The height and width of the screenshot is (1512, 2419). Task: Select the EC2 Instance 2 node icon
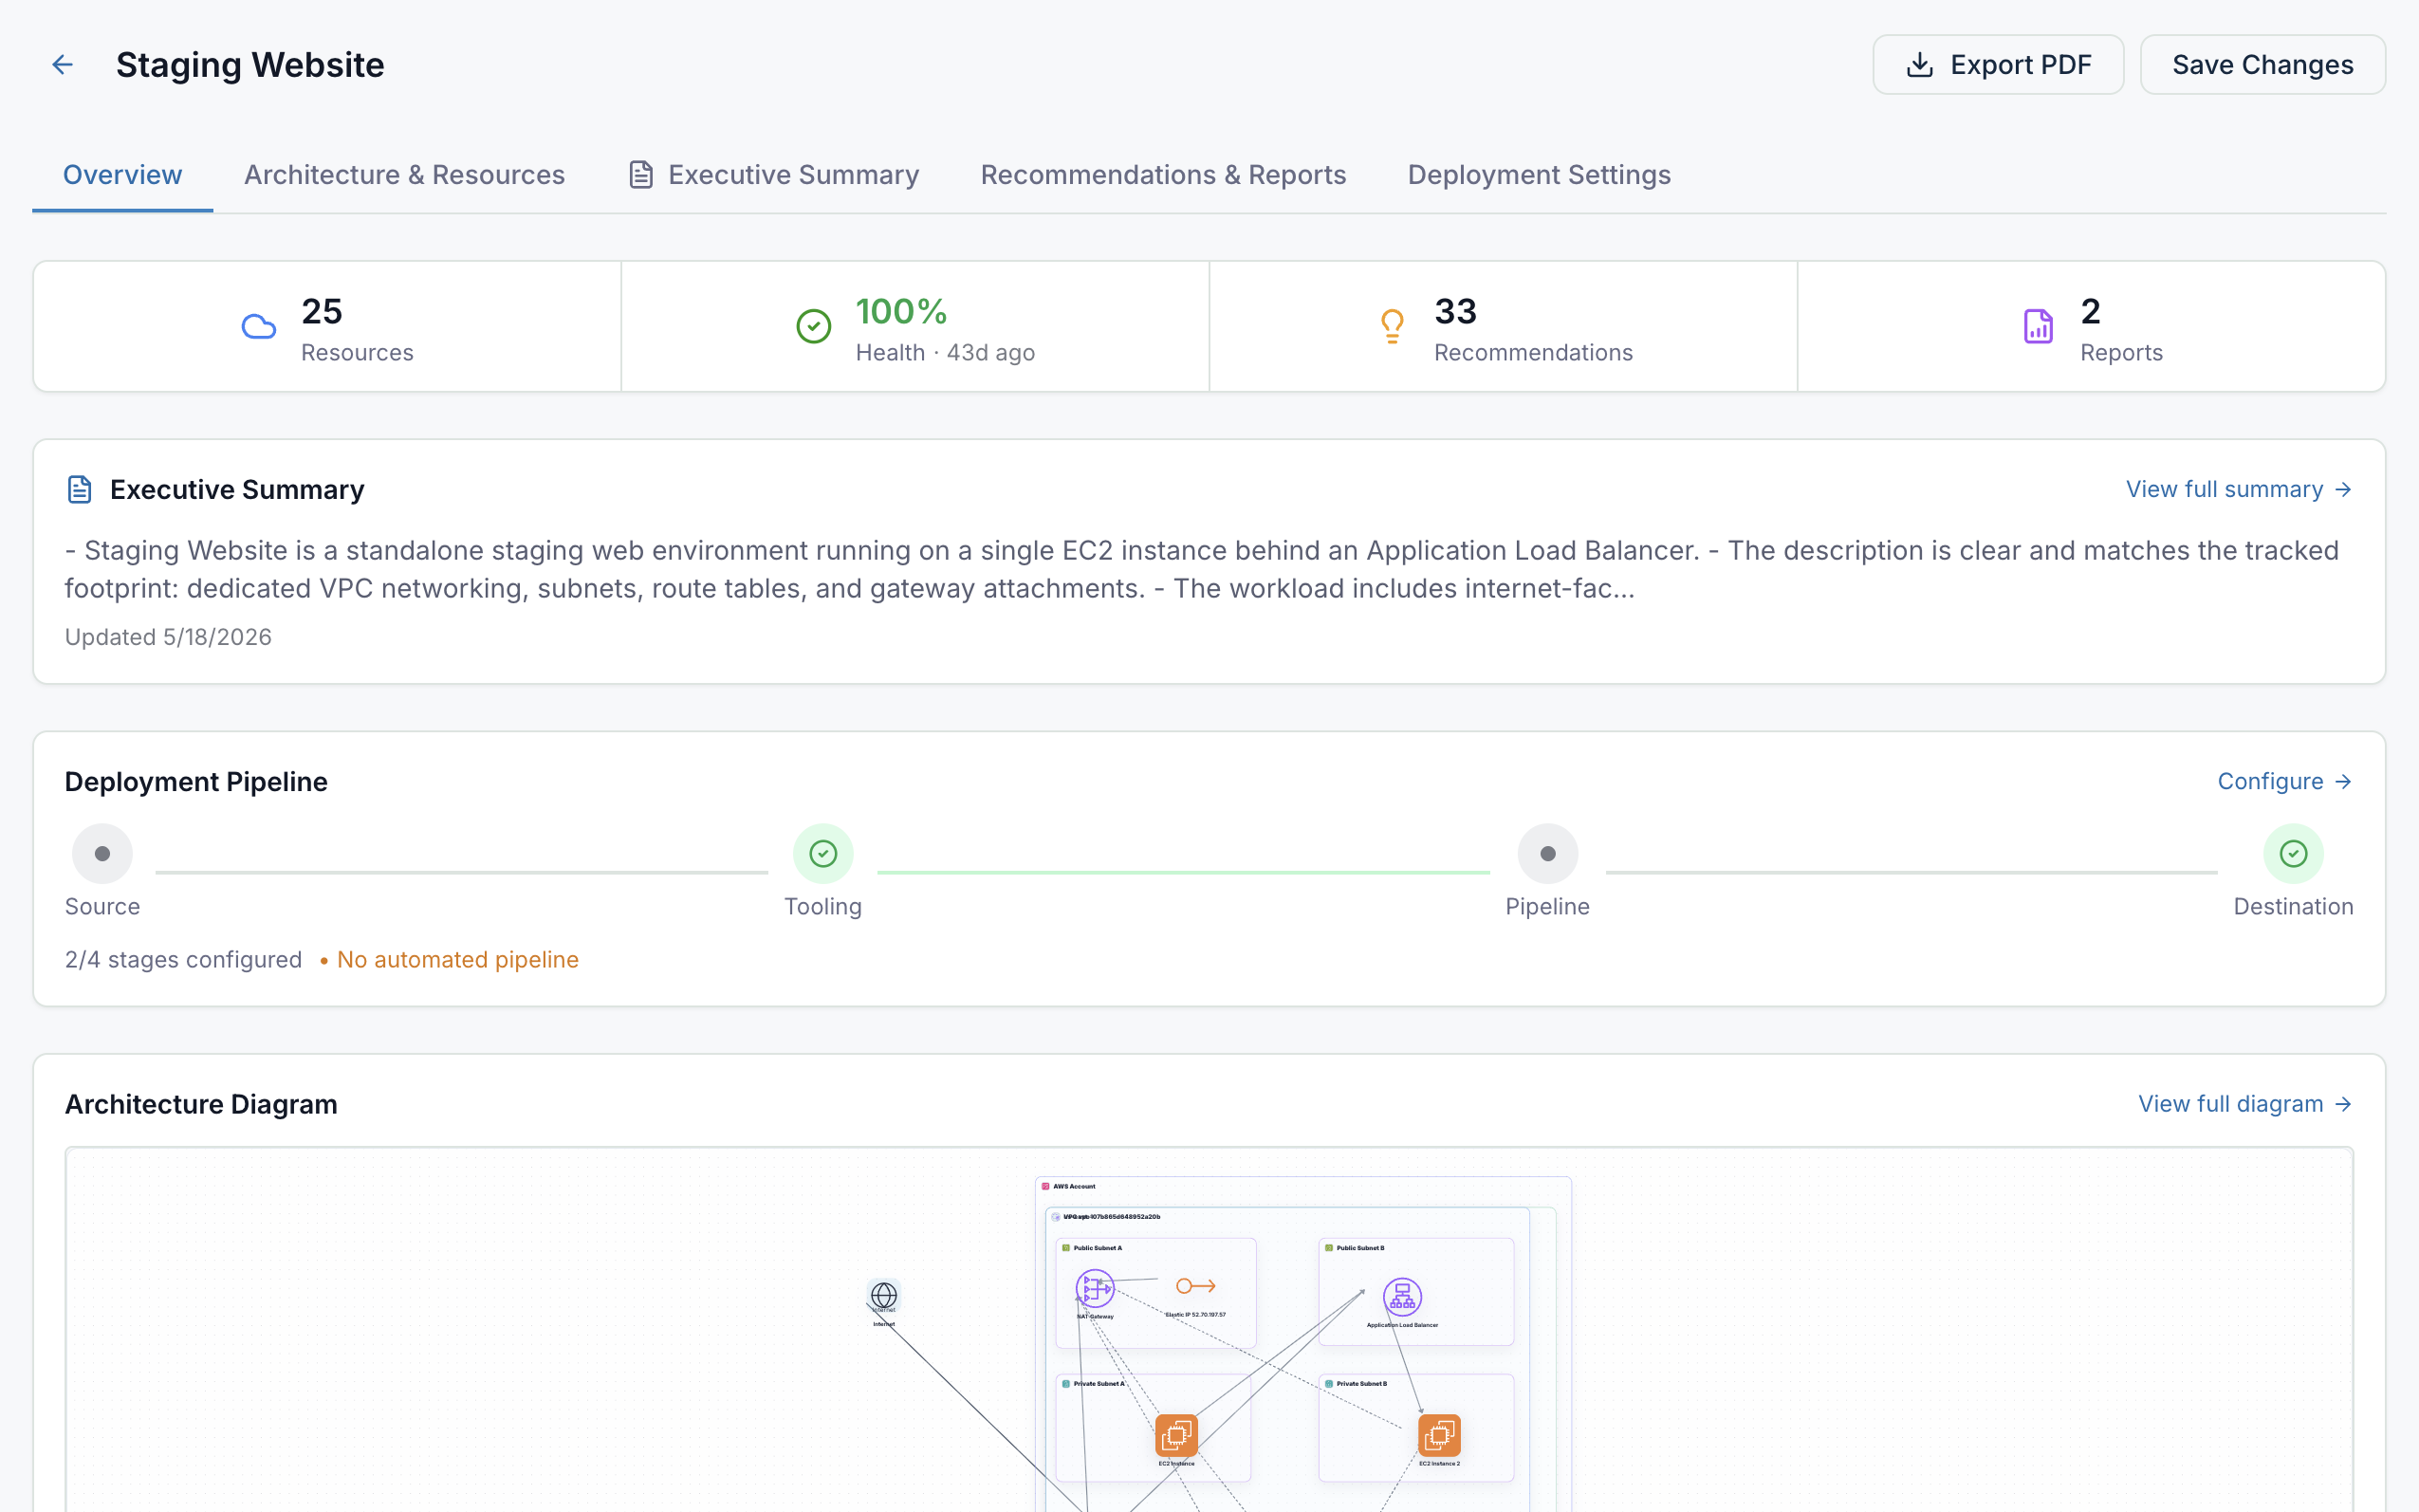click(1440, 1436)
